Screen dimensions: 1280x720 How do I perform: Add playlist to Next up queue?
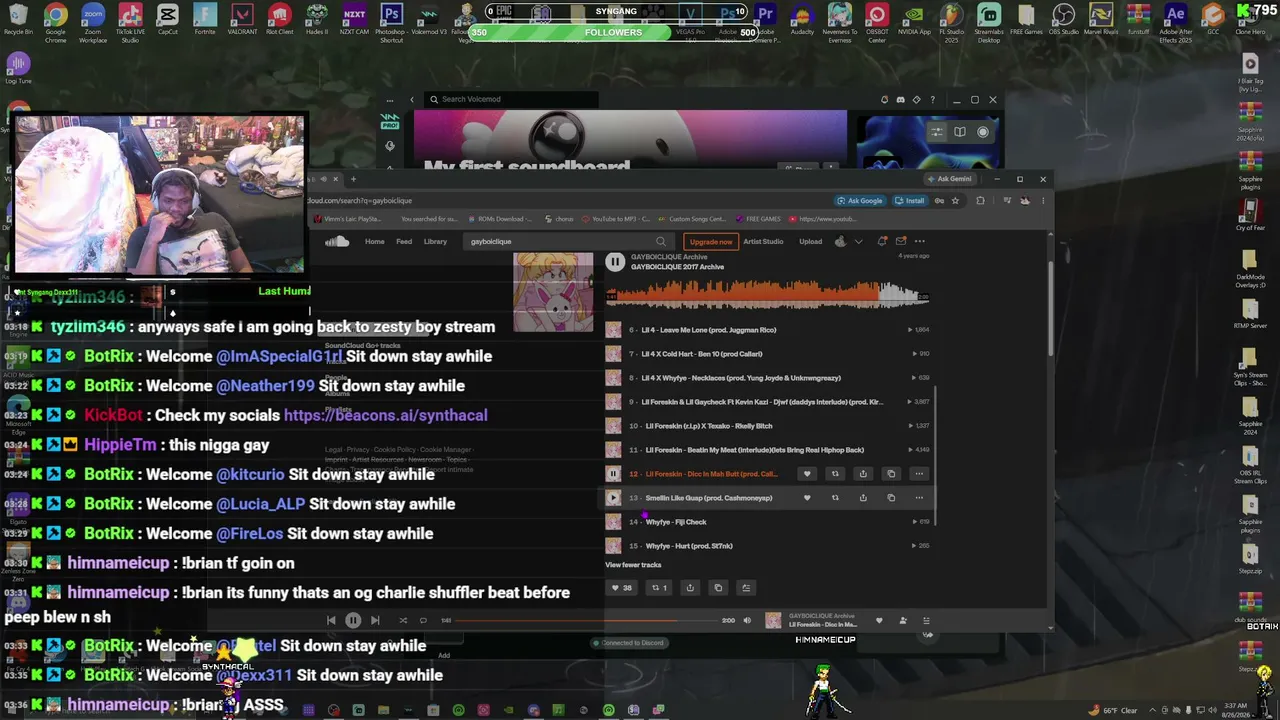746,588
